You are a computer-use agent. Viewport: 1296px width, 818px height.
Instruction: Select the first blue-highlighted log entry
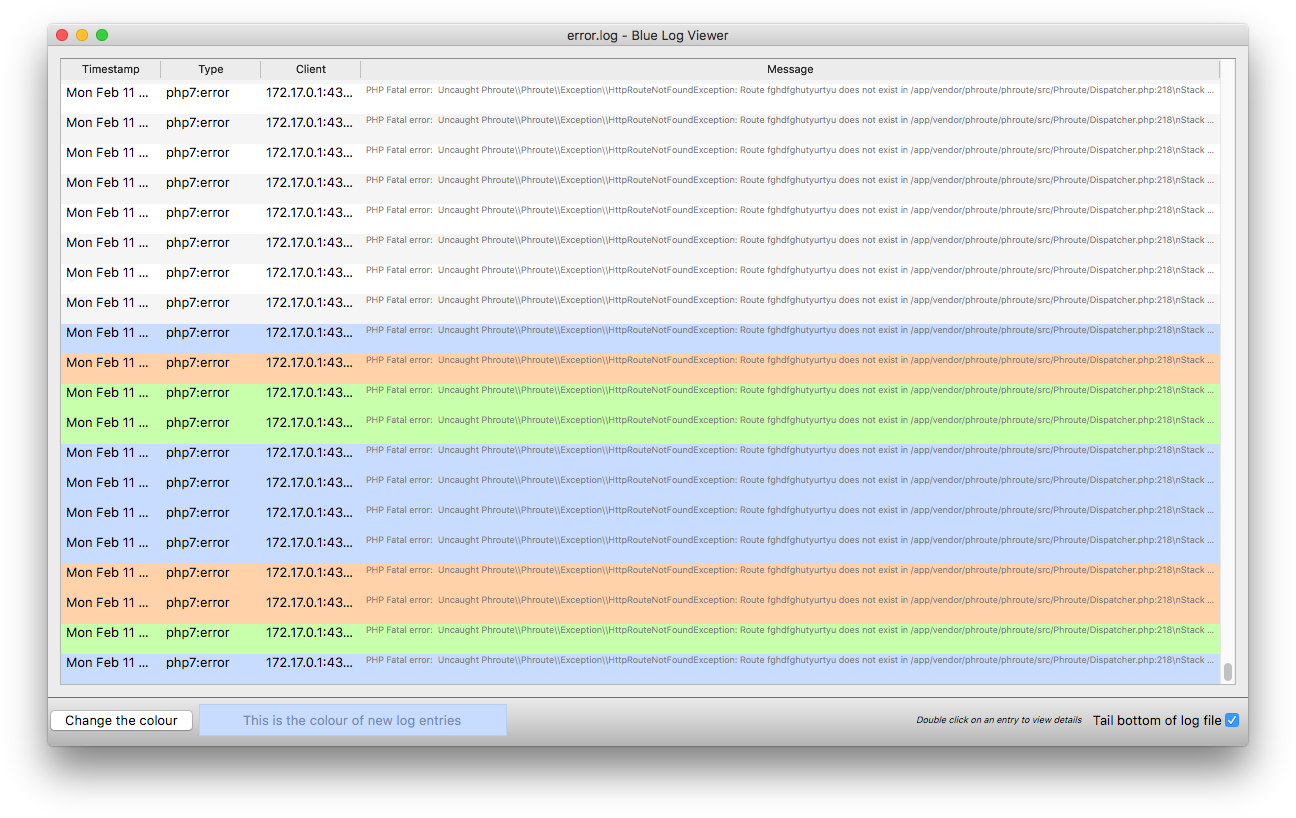pyautogui.click(x=640, y=334)
